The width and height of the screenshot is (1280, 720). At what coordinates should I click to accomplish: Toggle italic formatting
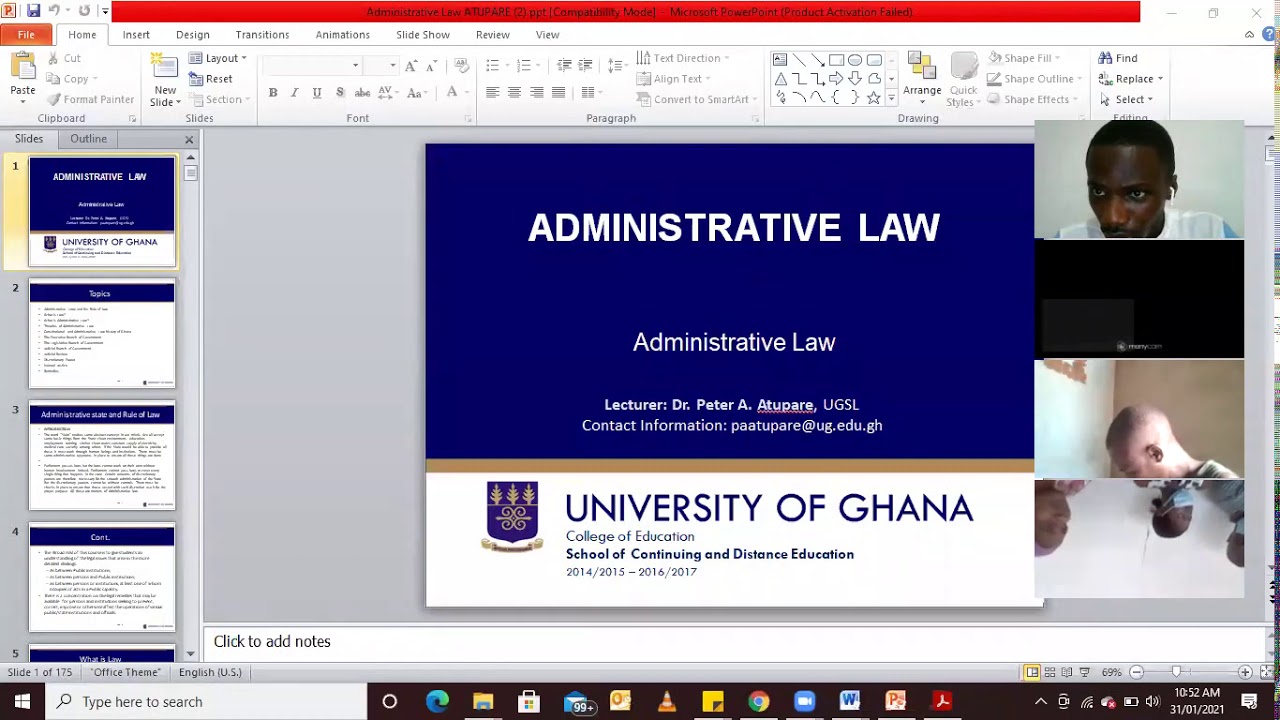pos(294,92)
